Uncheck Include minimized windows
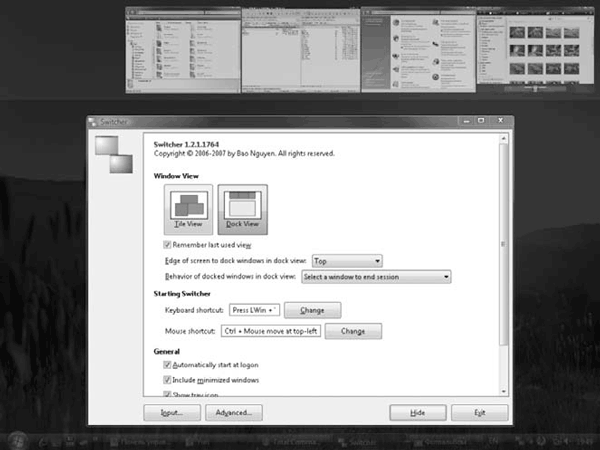Screen dimensions: 600x450 coord(166,380)
